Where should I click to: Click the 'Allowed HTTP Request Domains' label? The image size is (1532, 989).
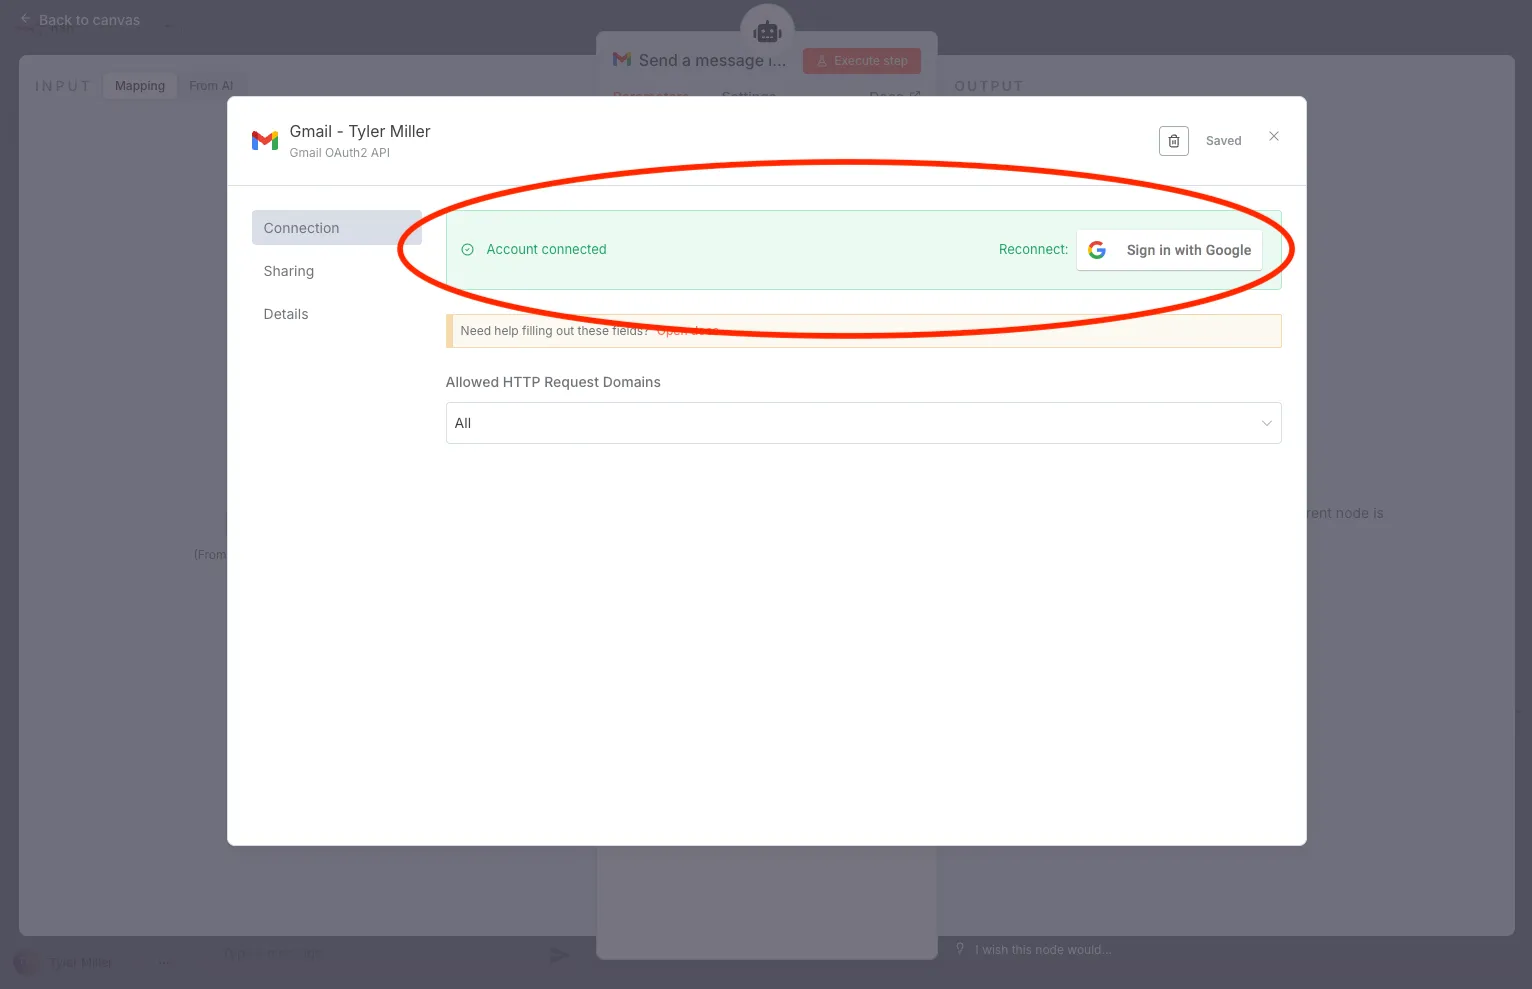[x=553, y=382]
